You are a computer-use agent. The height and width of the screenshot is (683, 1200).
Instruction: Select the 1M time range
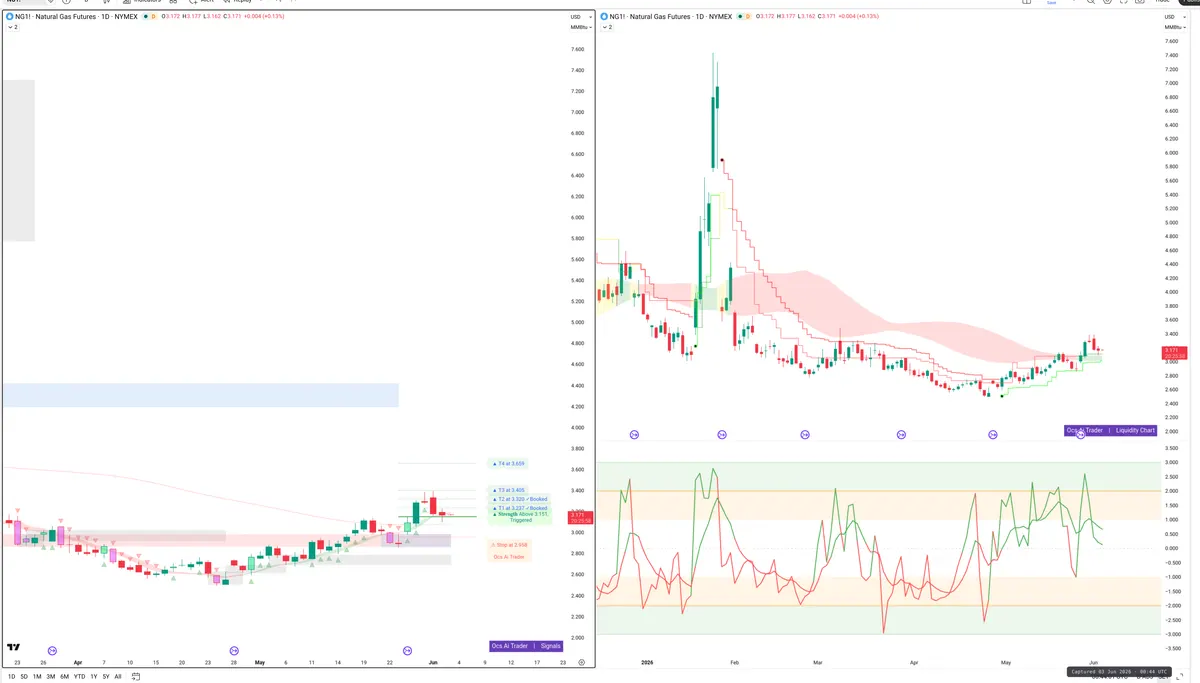pyautogui.click(x=37, y=676)
